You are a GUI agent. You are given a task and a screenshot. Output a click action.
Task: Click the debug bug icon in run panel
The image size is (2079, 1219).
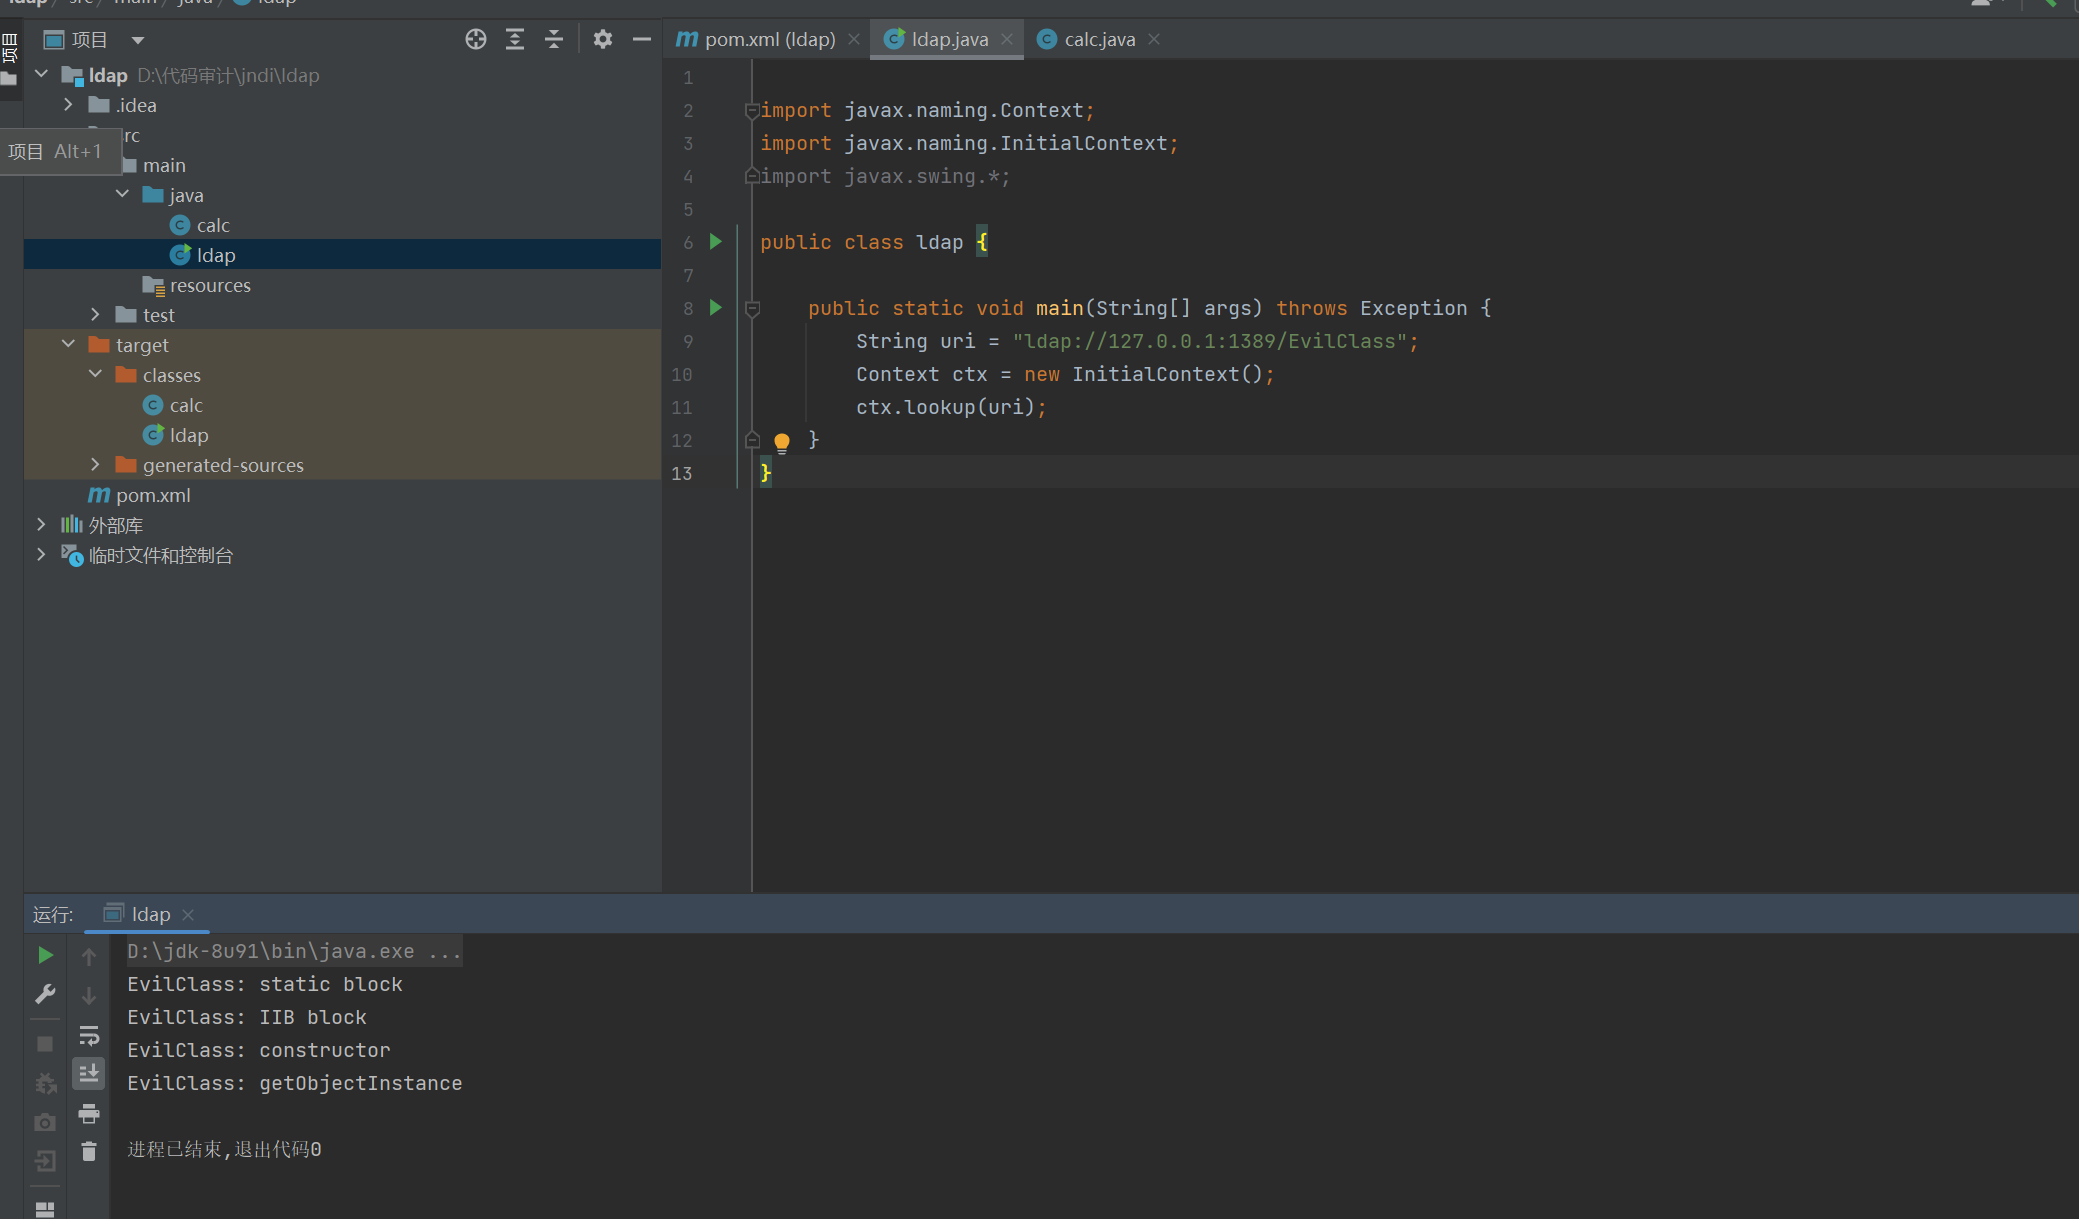click(x=45, y=1083)
